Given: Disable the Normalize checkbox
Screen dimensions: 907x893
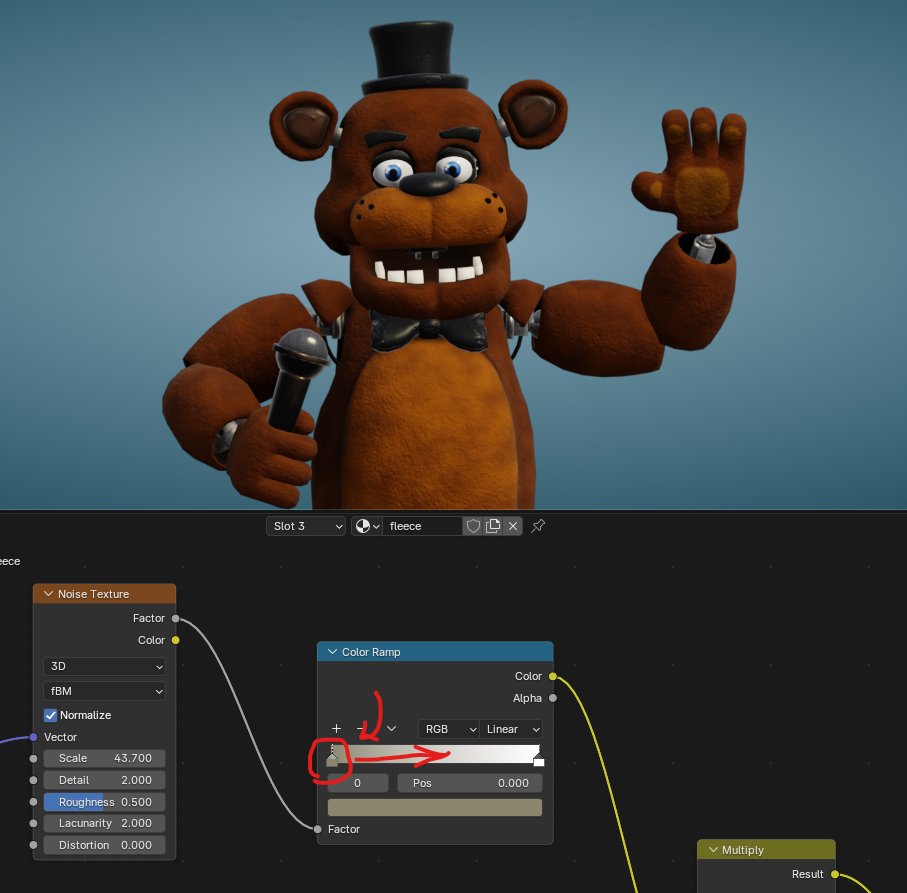Looking at the screenshot, I should 51,715.
